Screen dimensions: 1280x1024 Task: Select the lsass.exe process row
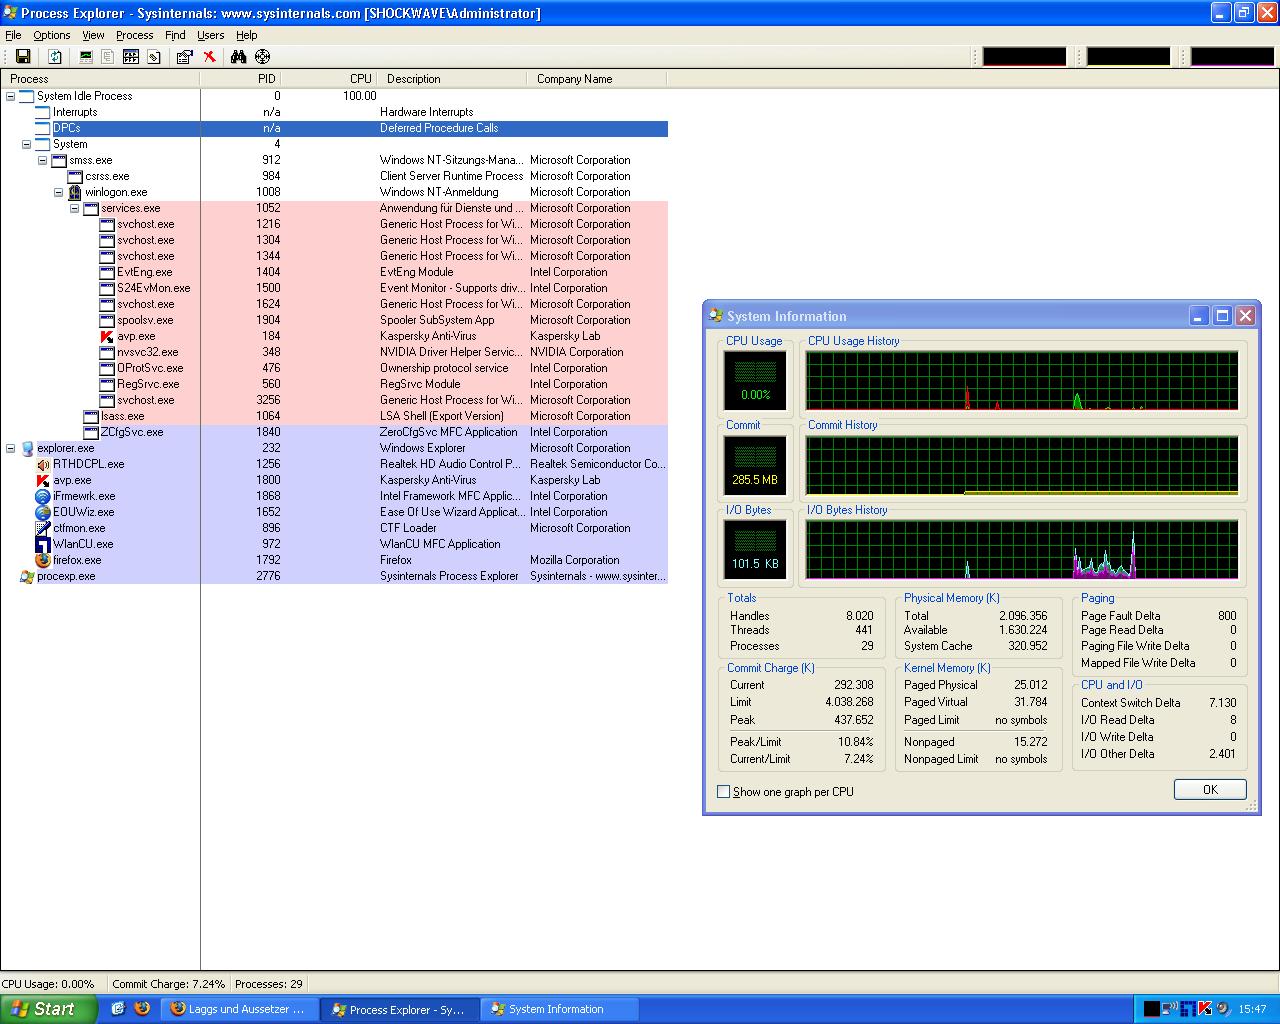334,416
